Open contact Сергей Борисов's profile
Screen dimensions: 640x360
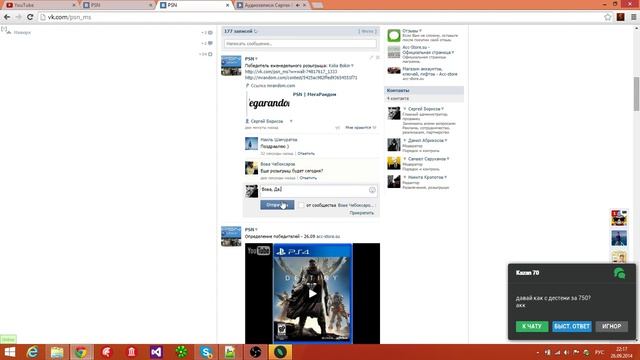(x=424, y=109)
